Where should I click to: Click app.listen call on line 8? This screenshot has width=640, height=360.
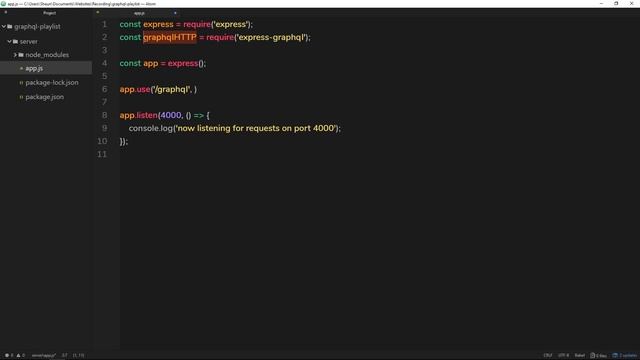tap(138, 116)
